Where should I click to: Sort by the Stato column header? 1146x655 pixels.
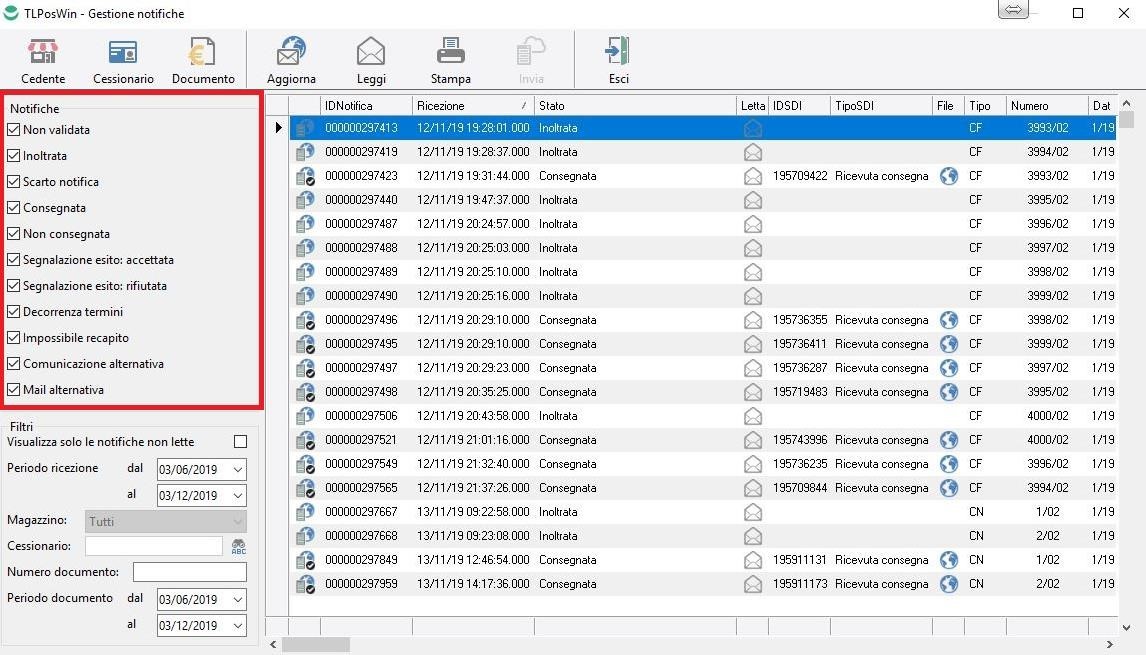coord(634,106)
